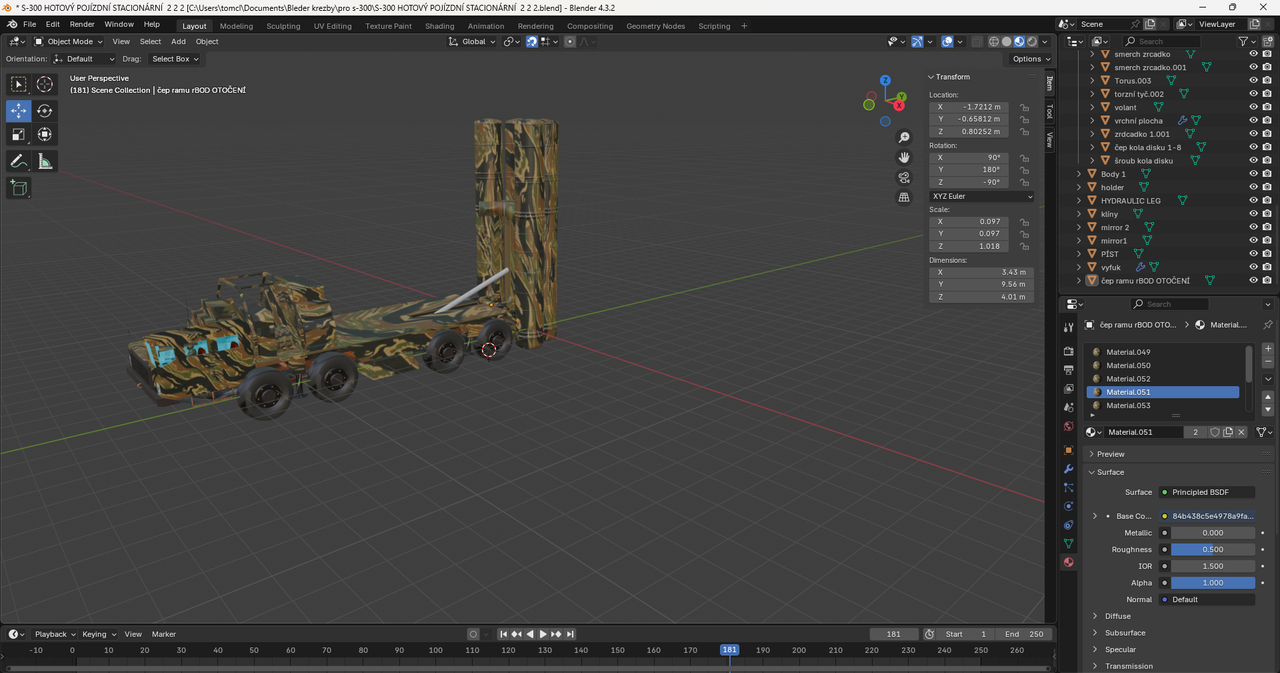
Task: Click the Roughness slider
Action: click(x=1213, y=549)
